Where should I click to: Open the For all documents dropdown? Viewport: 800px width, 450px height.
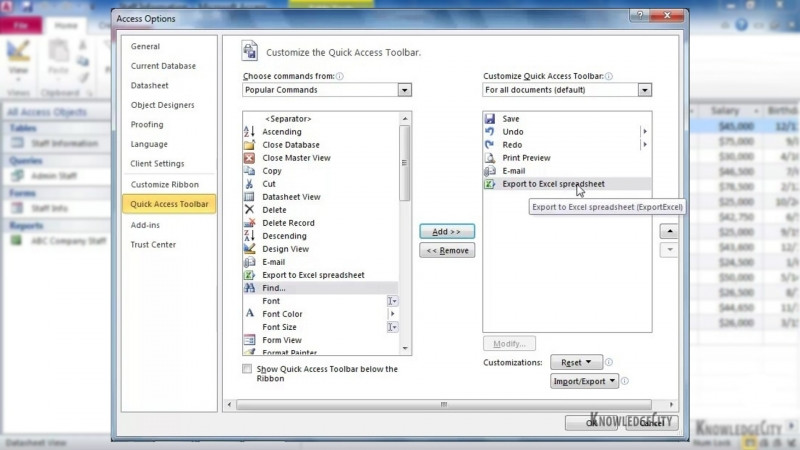645,90
